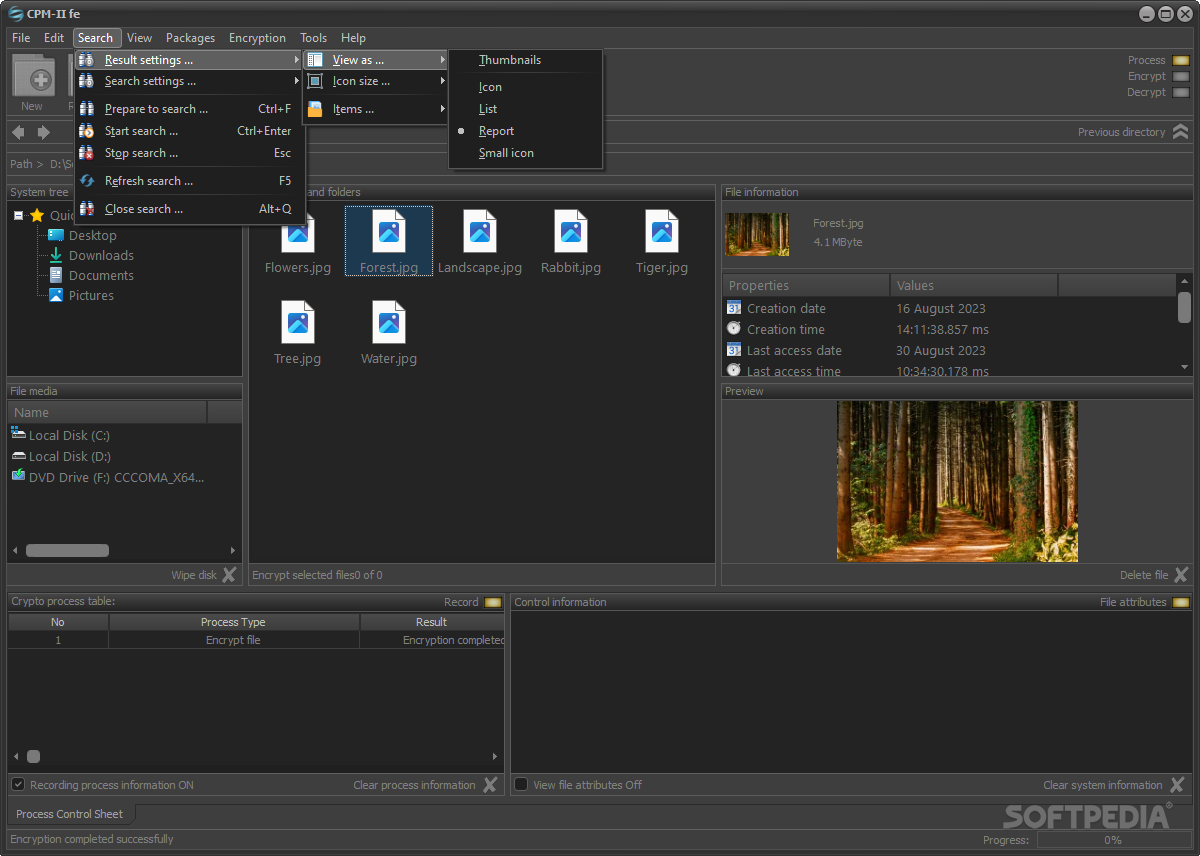Click the Progress bar showing 0%
The height and width of the screenshot is (856, 1200).
click(1112, 840)
